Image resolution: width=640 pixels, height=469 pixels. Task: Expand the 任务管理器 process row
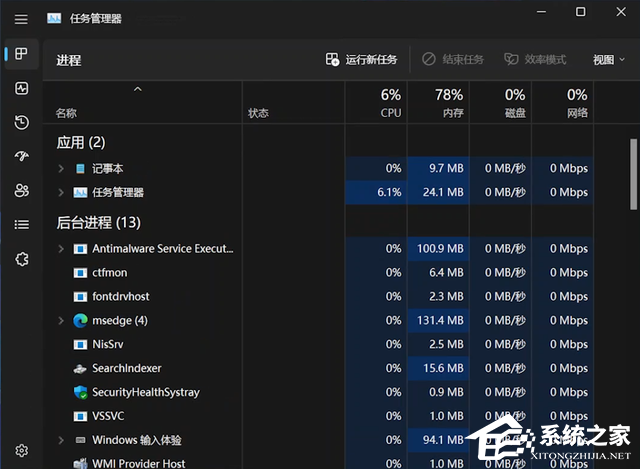click(x=61, y=193)
